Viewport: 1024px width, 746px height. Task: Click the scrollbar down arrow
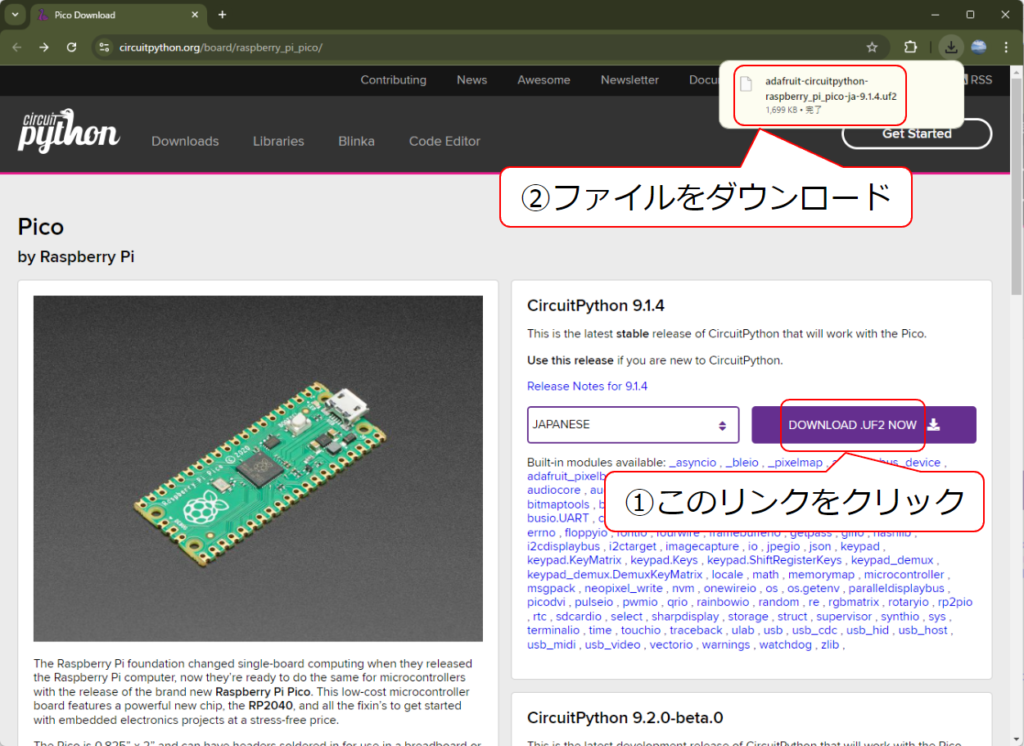(x=1017, y=739)
